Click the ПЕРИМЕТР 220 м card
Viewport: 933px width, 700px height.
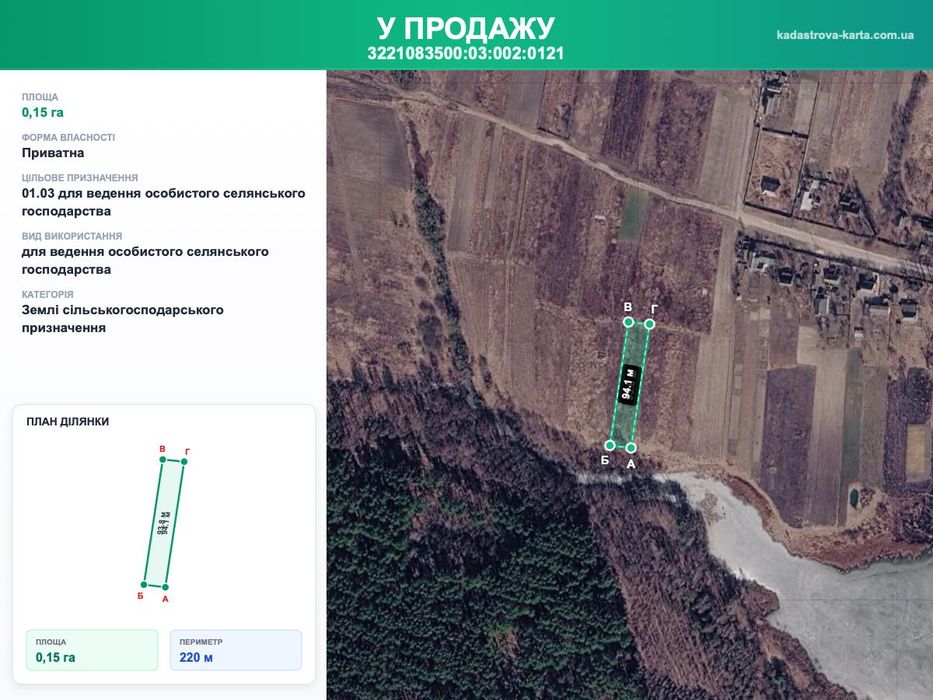coord(236,650)
